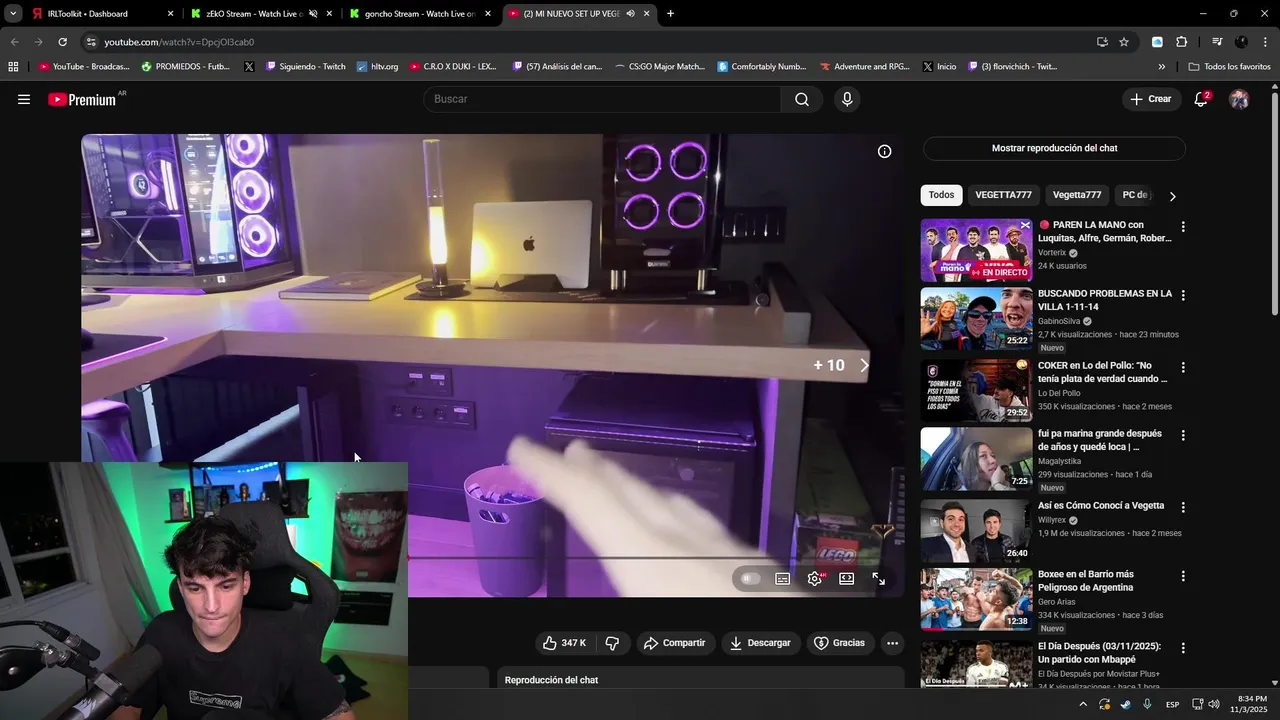Click the Compartir button
The image size is (1280, 720).
point(675,643)
